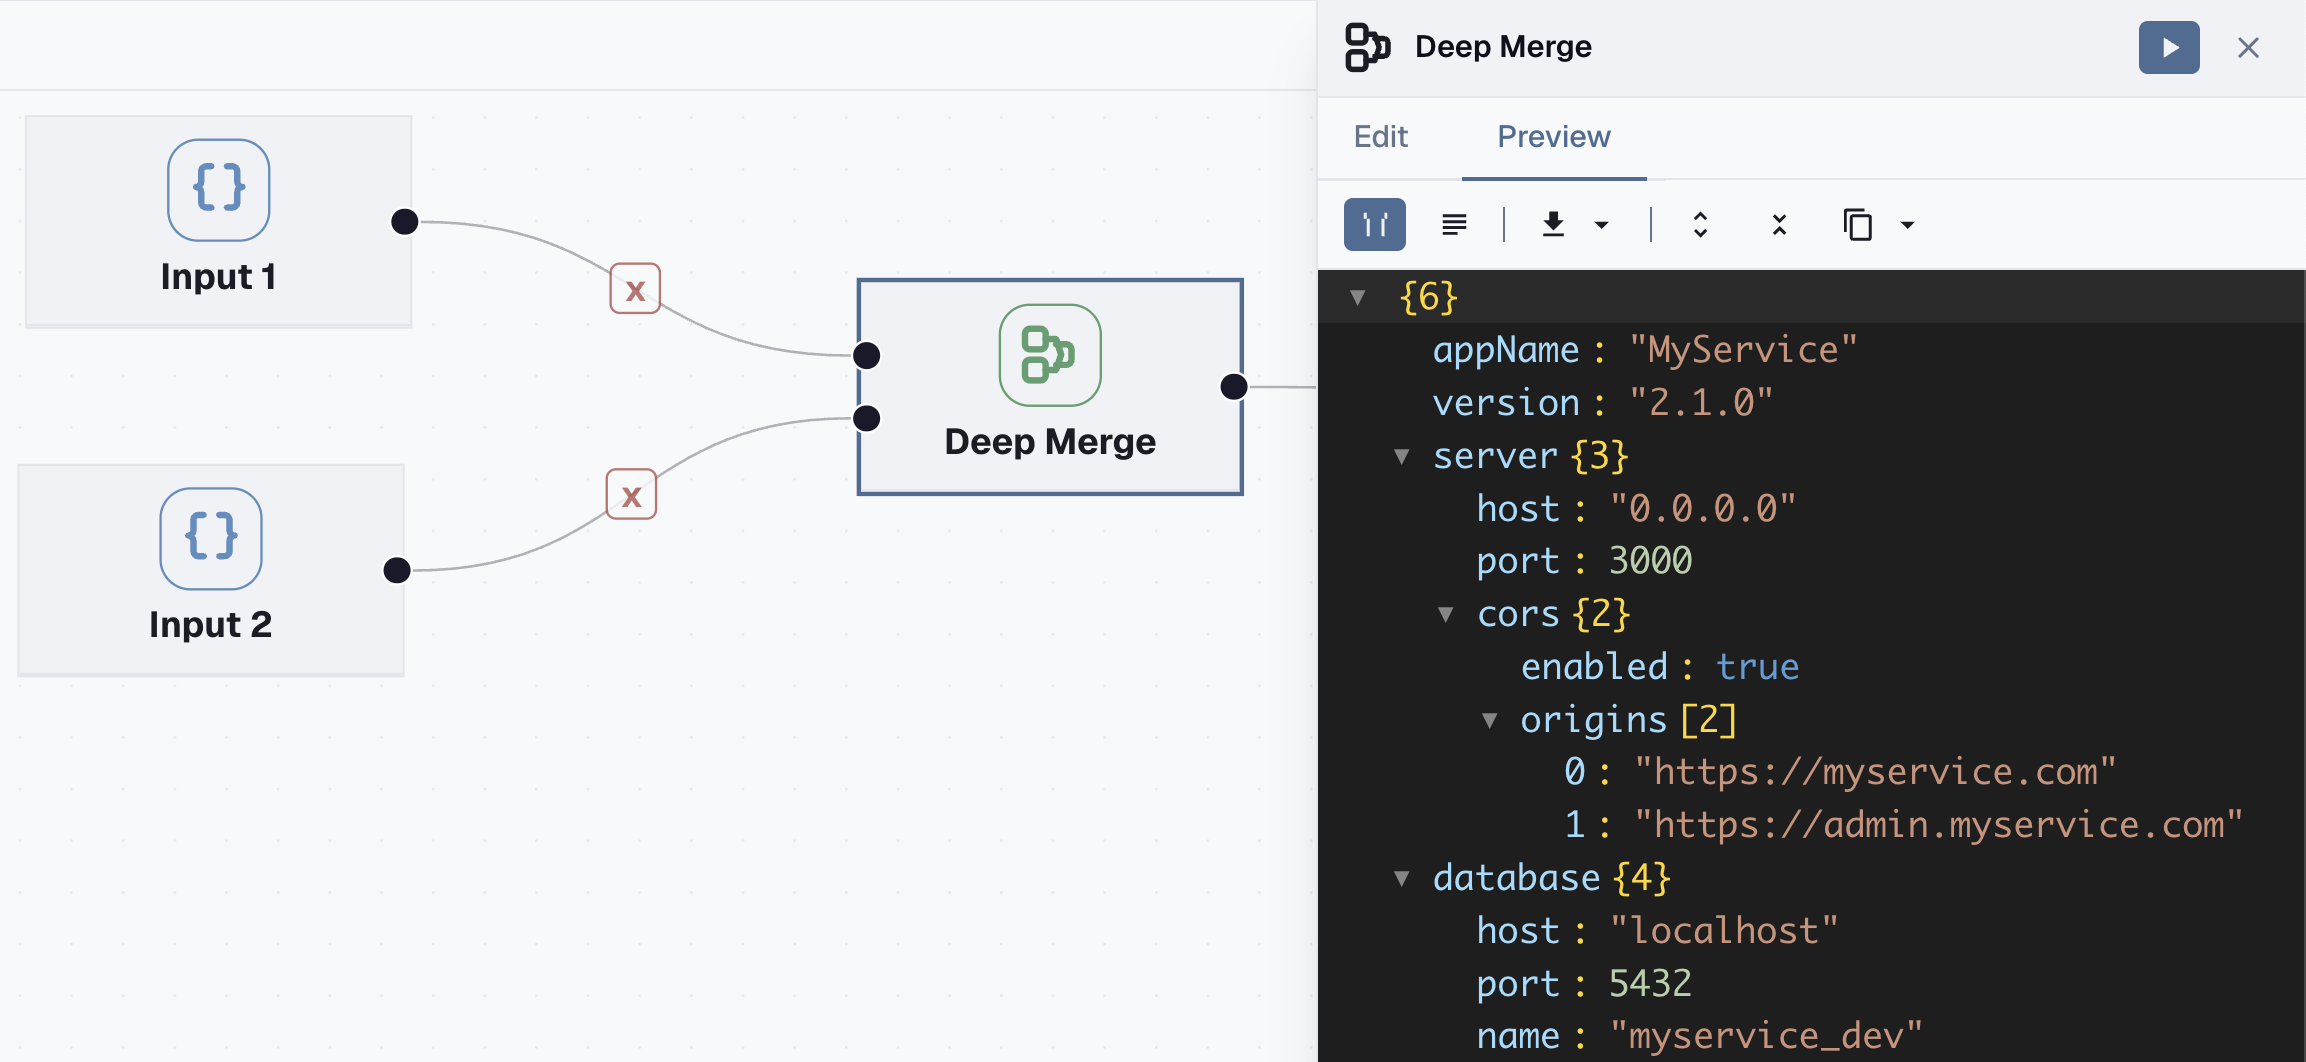Expand all JSON nodes
This screenshot has height=1062, width=2306.
1700,225
